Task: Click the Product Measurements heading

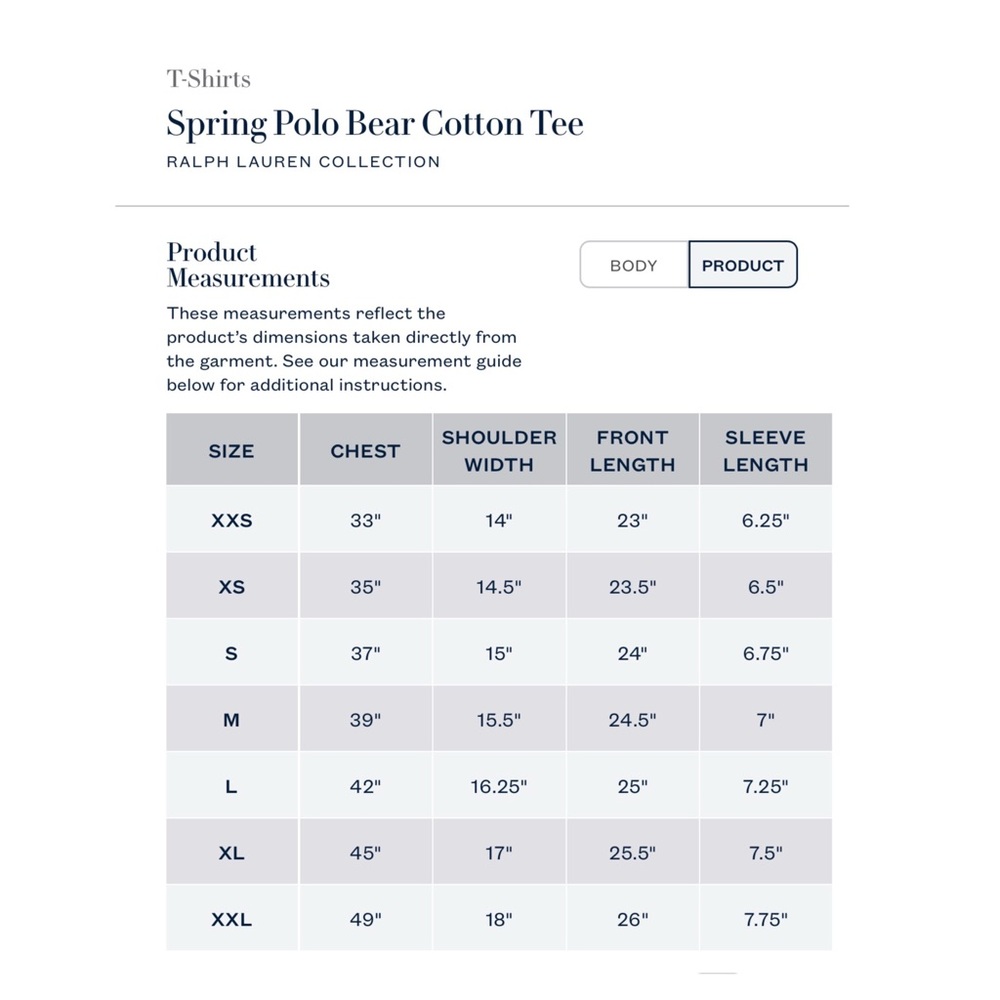Action: click(x=248, y=265)
